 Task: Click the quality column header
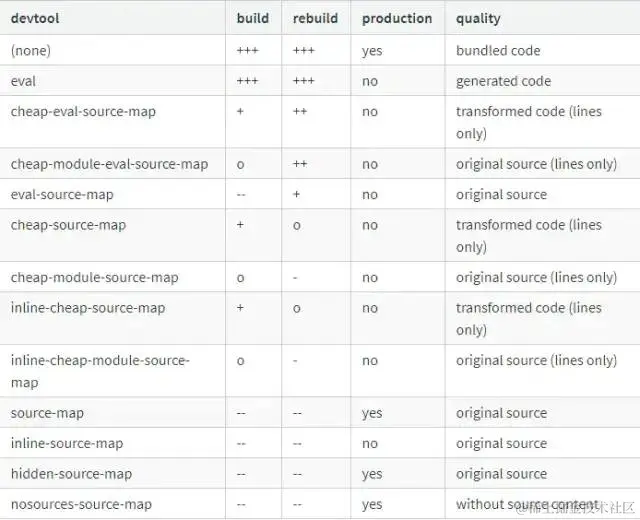pyautogui.click(x=478, y=18)
